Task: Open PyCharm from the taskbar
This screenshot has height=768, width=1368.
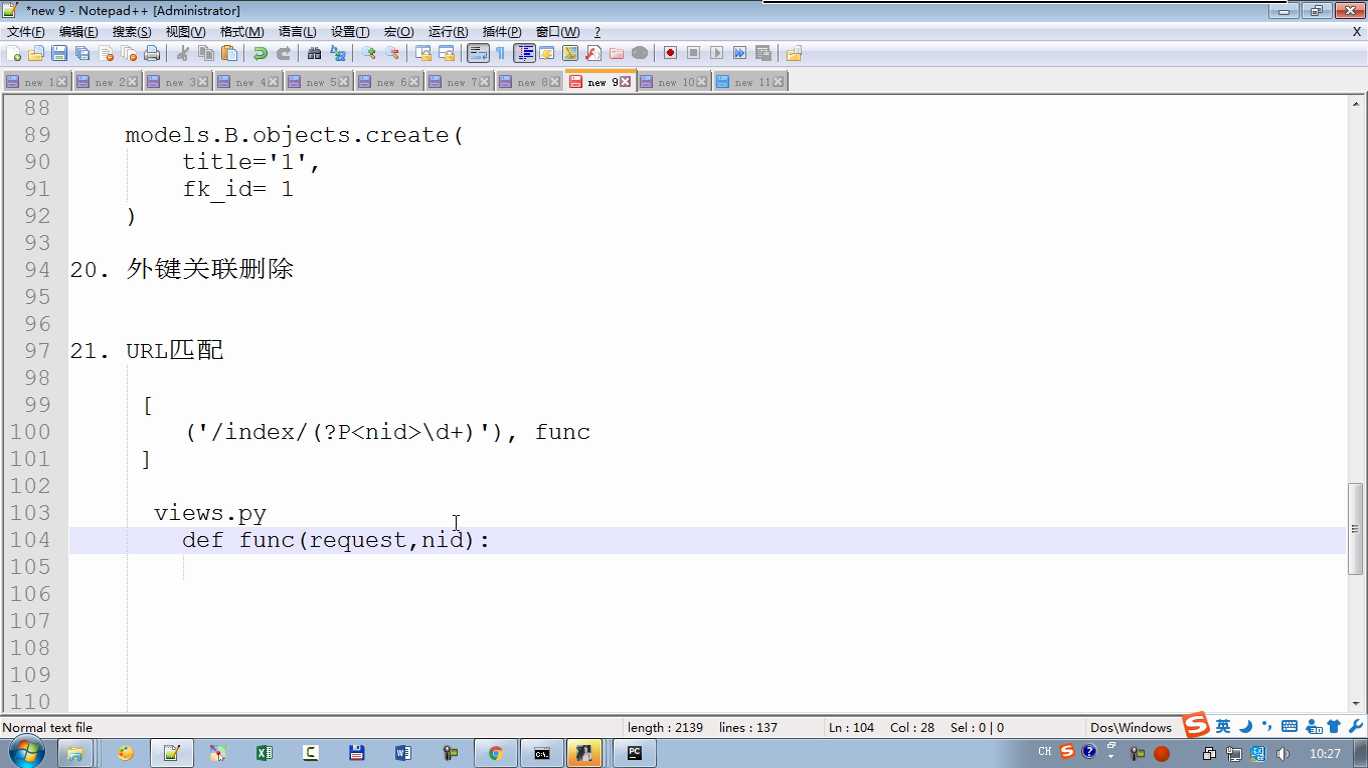Action: (634, 753)
